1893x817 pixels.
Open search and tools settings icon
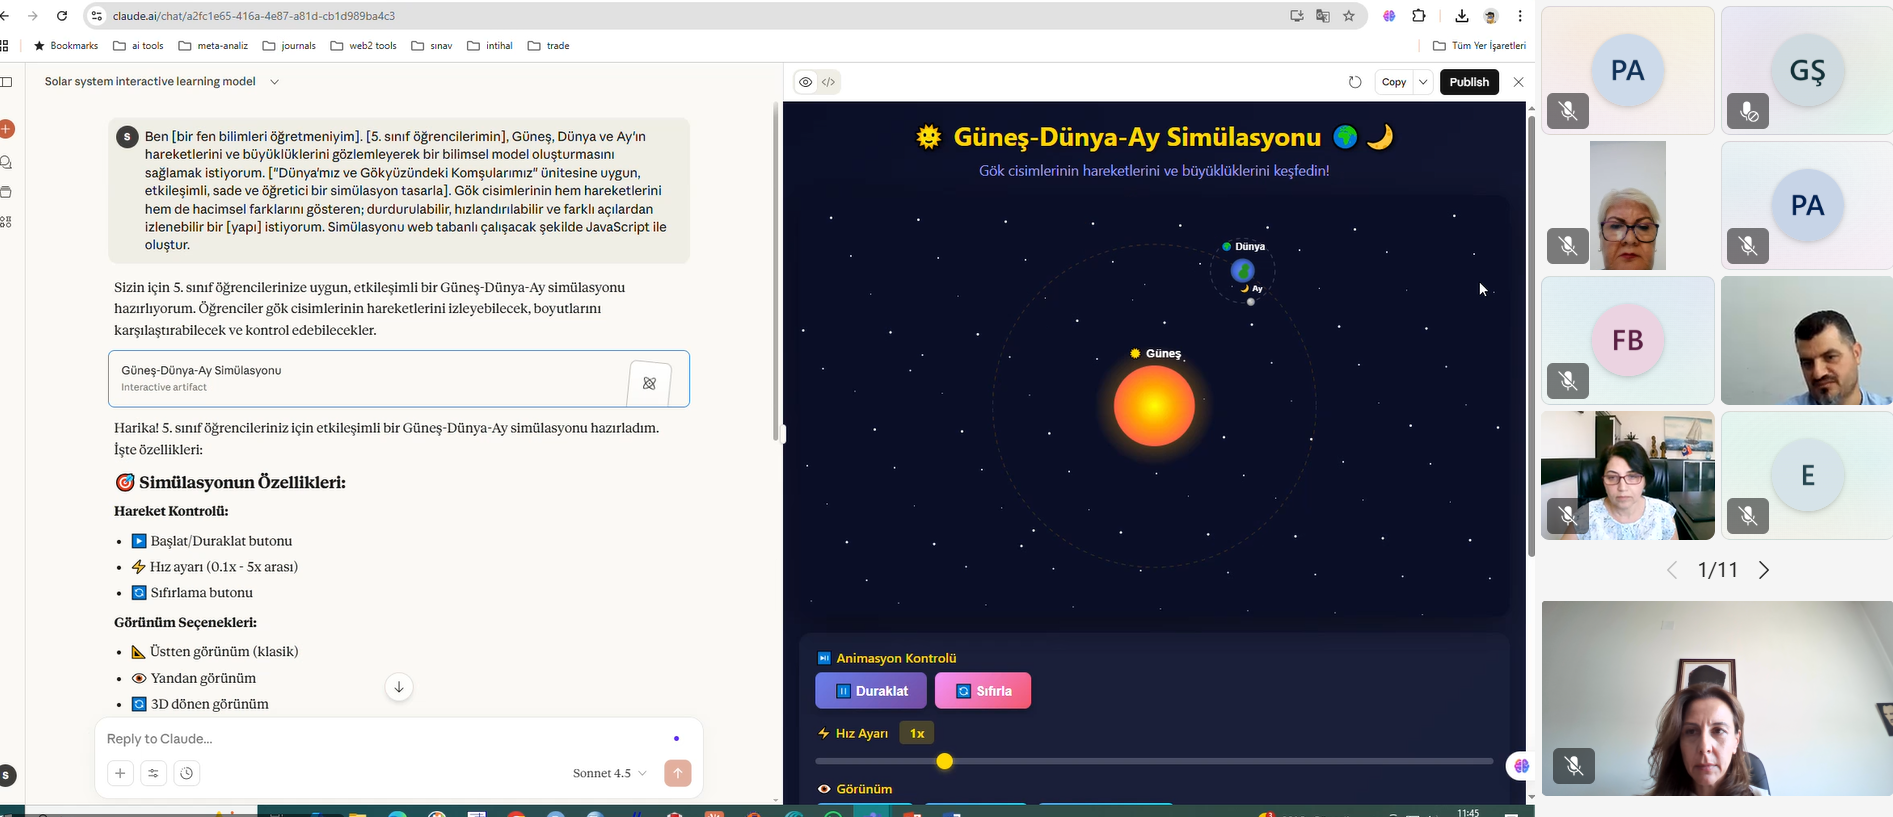click(x=153, y=773)
